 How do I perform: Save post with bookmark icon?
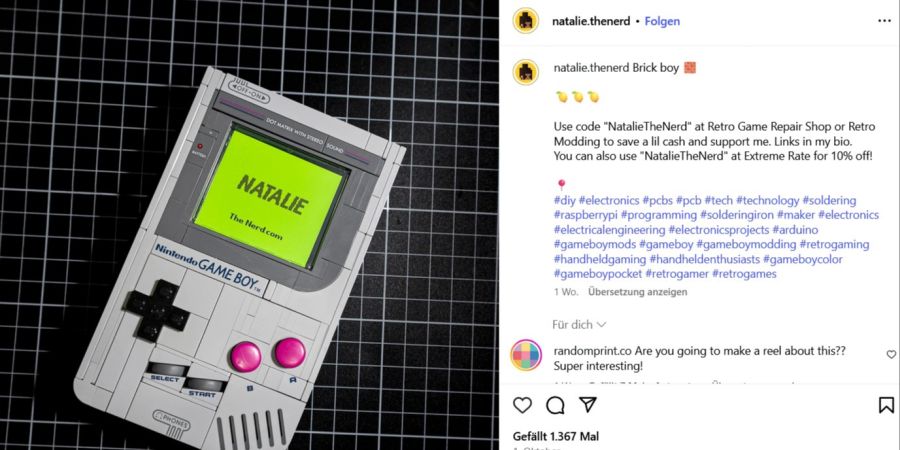pos(886,405)
